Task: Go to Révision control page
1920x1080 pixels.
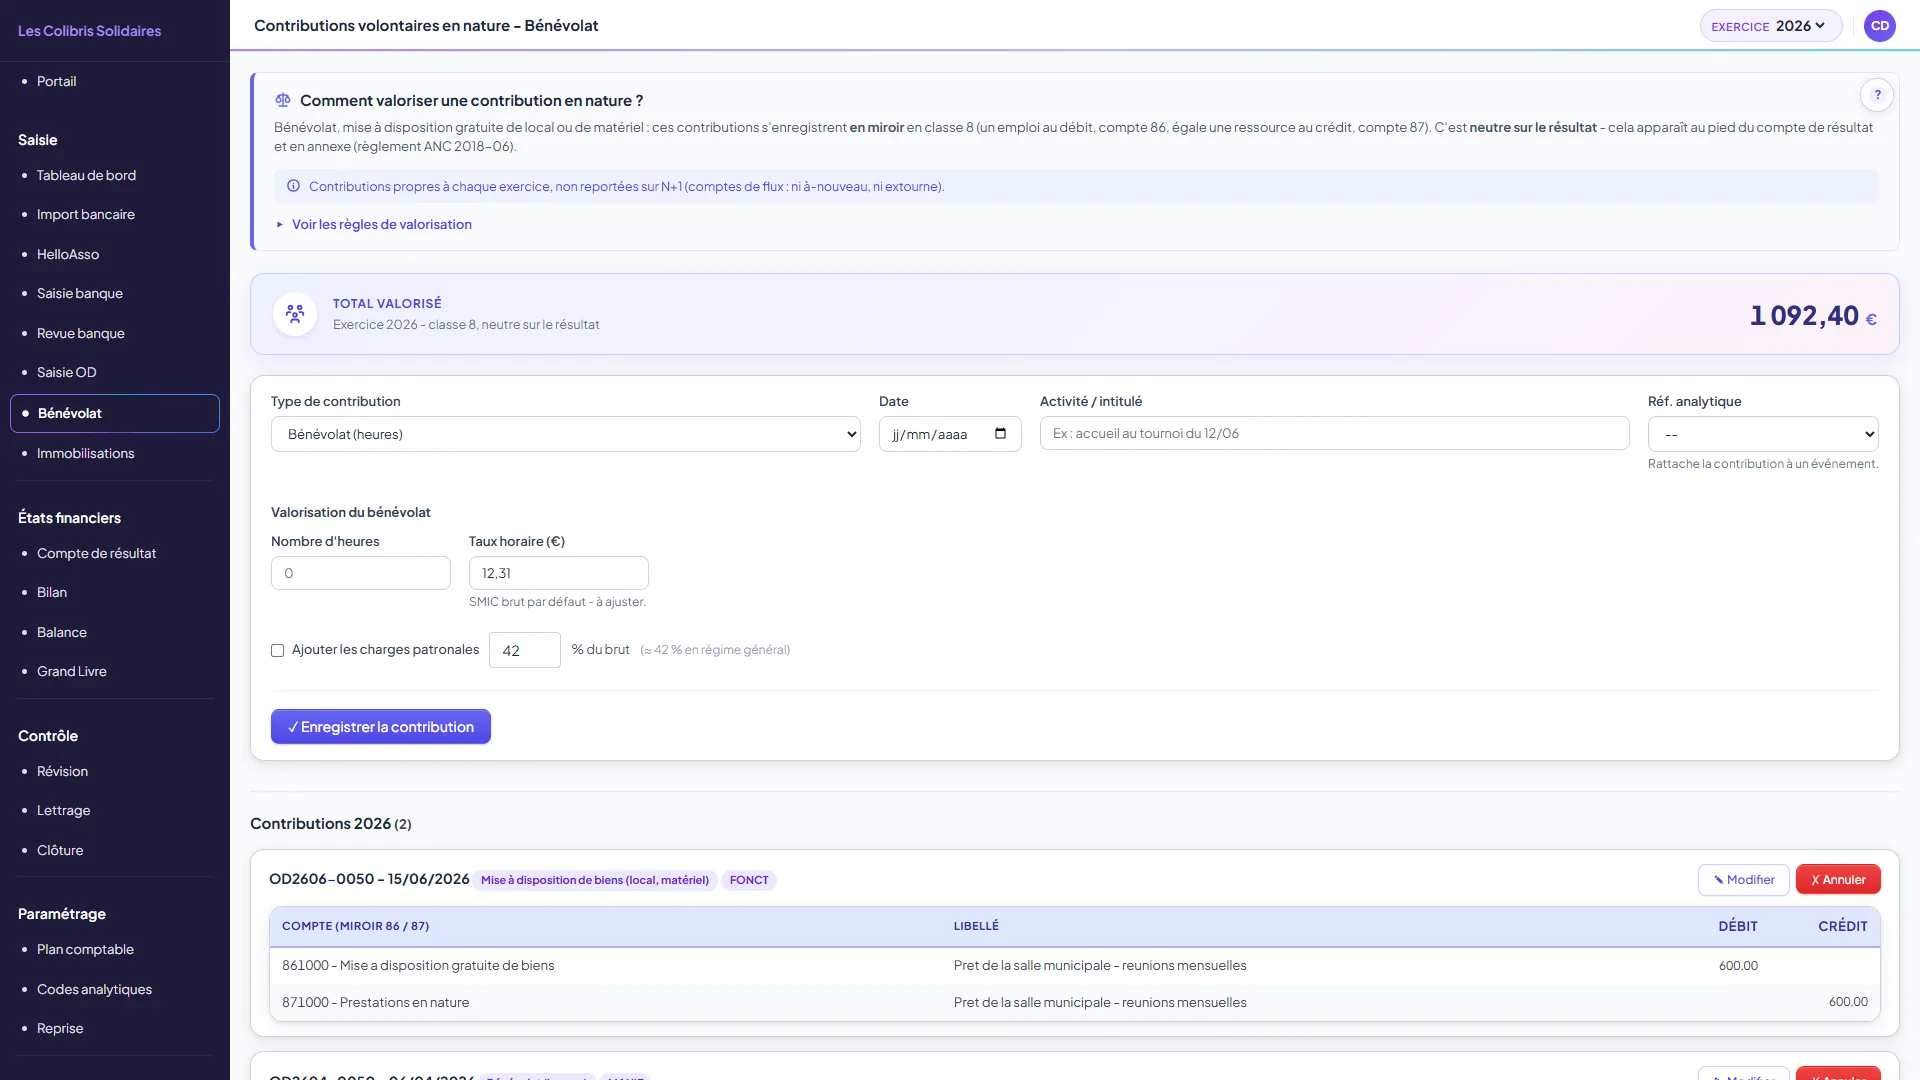Action: point(62,771)
